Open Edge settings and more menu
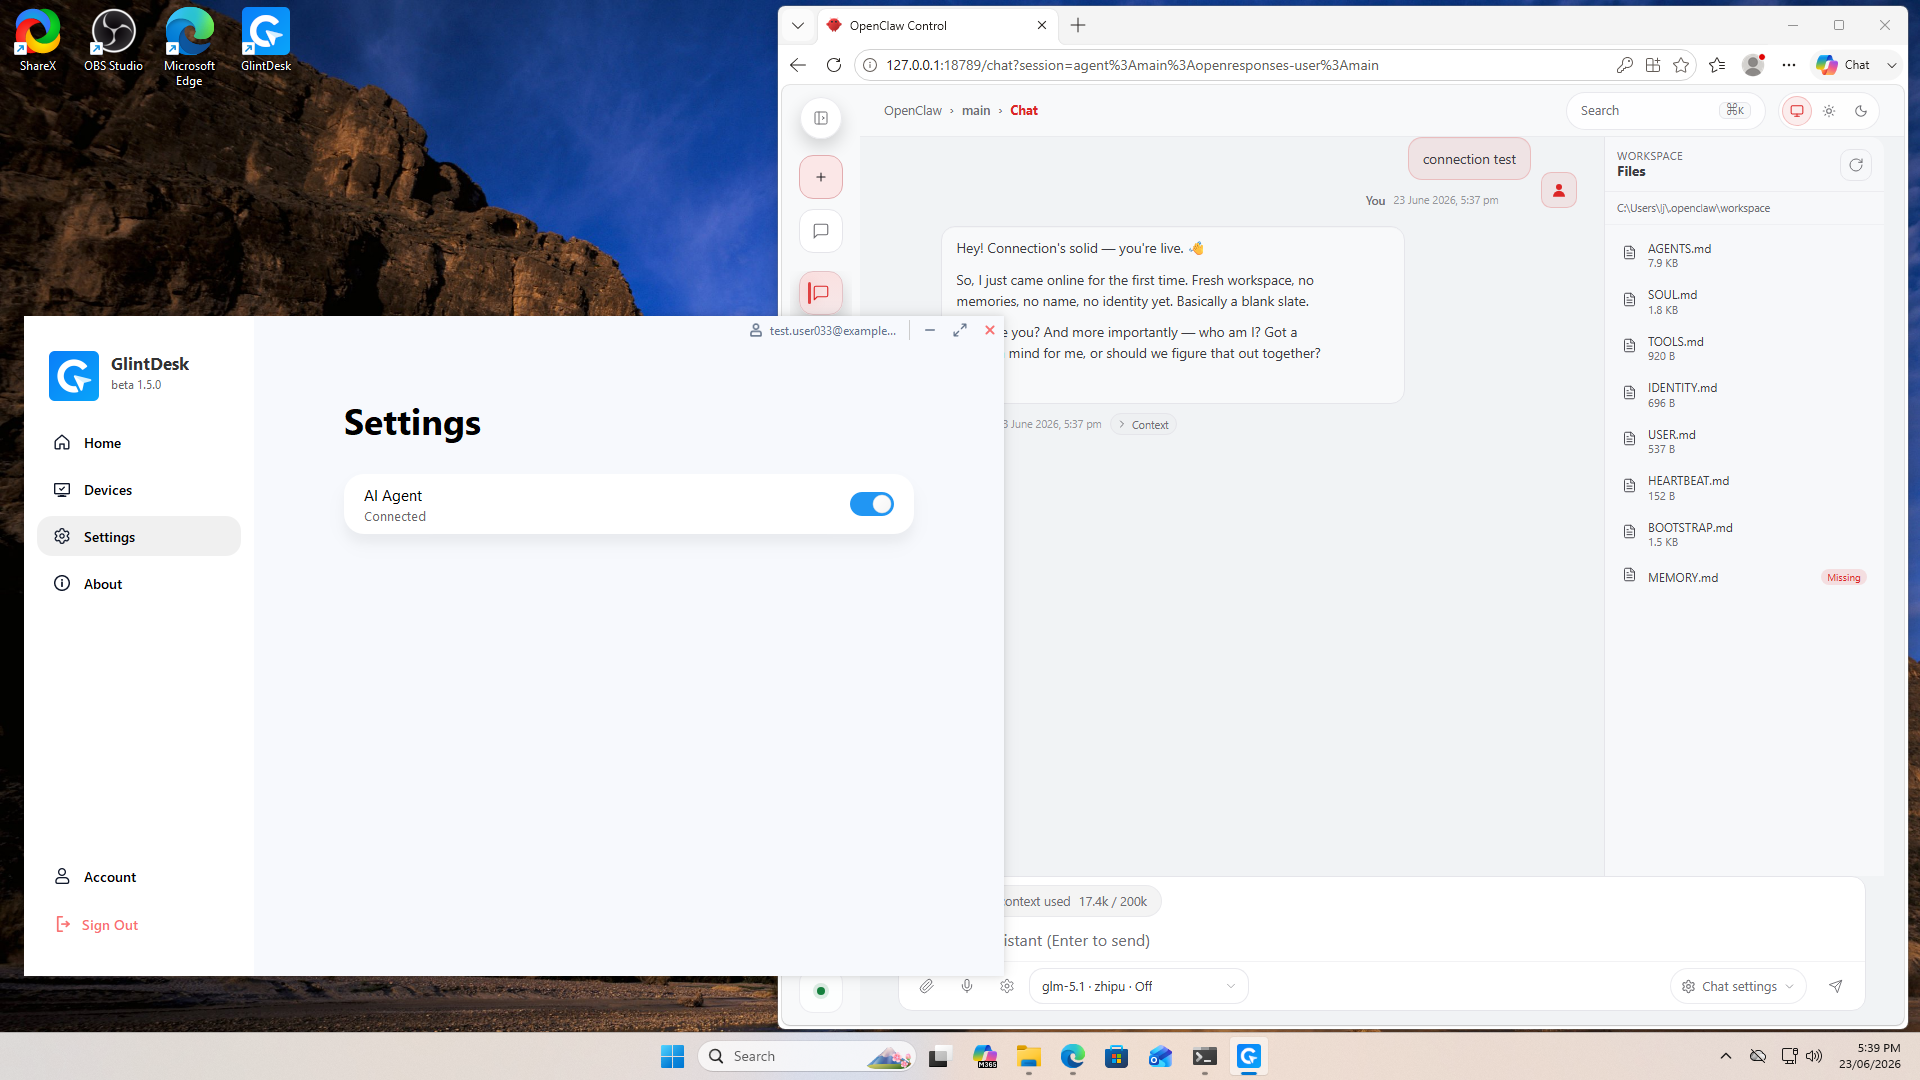1920x1080 pixels. [1789, 65]
